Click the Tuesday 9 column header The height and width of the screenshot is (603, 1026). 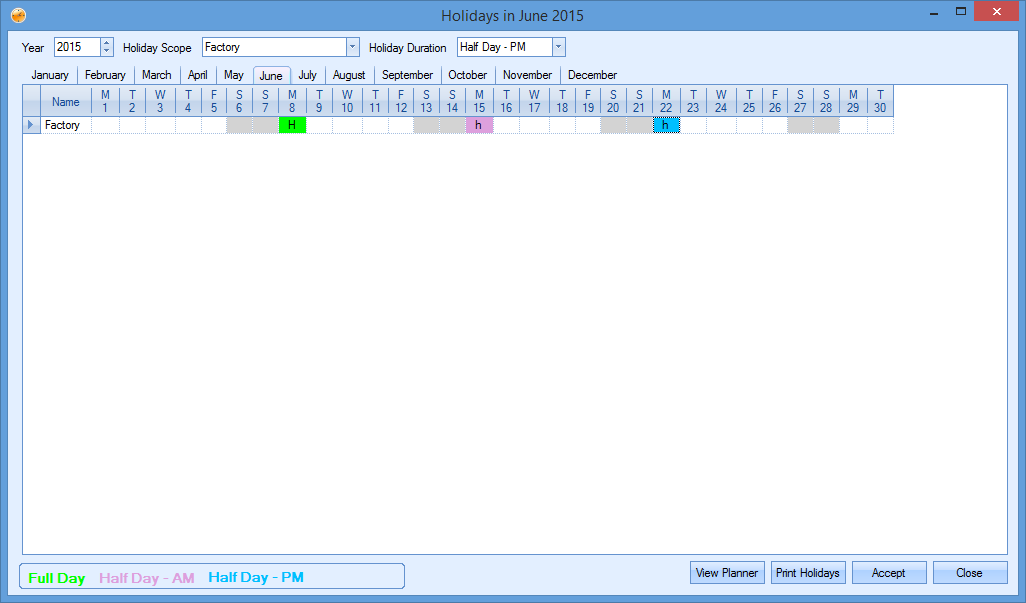pyautogui.click(x=319, y=101)
